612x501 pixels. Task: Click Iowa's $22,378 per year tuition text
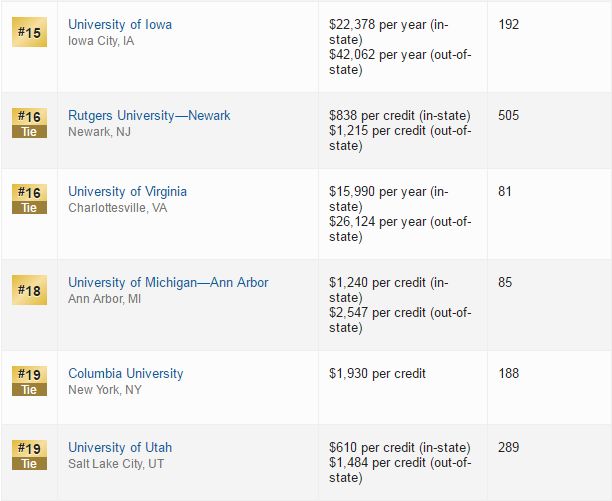389,32
